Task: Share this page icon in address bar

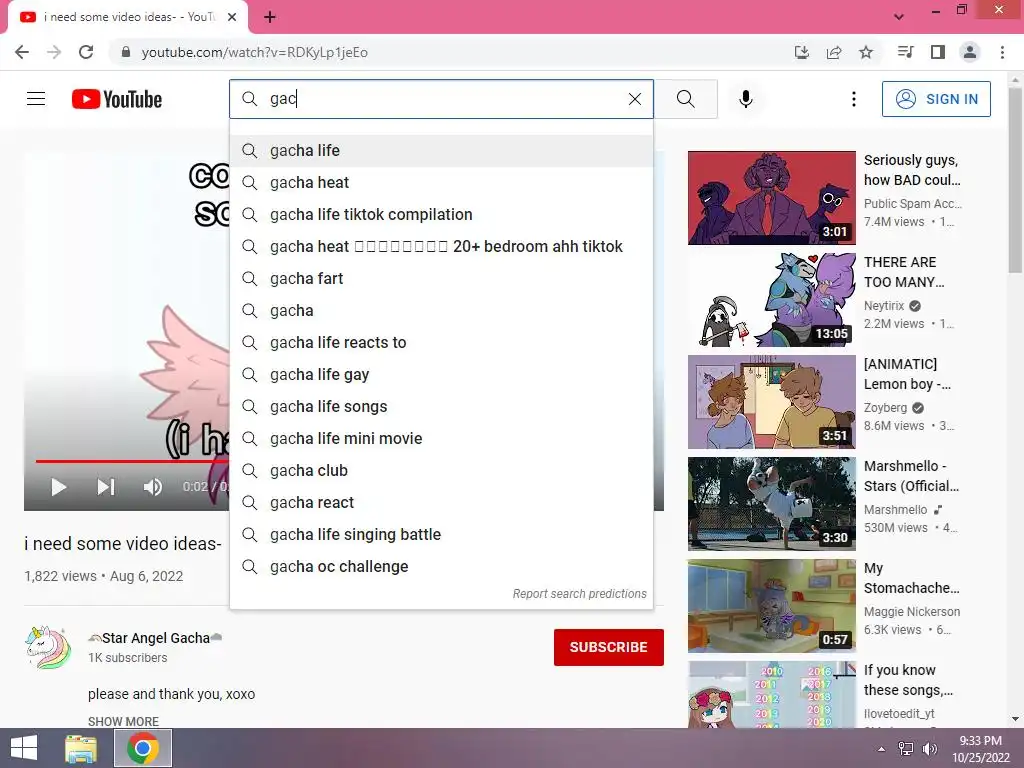Action: click(834, 52)
